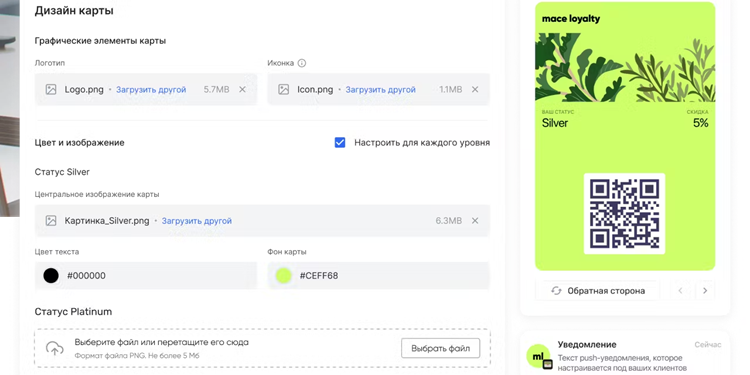Click the Уведомление notification title
750x375 pixels.
click(587, 344)
